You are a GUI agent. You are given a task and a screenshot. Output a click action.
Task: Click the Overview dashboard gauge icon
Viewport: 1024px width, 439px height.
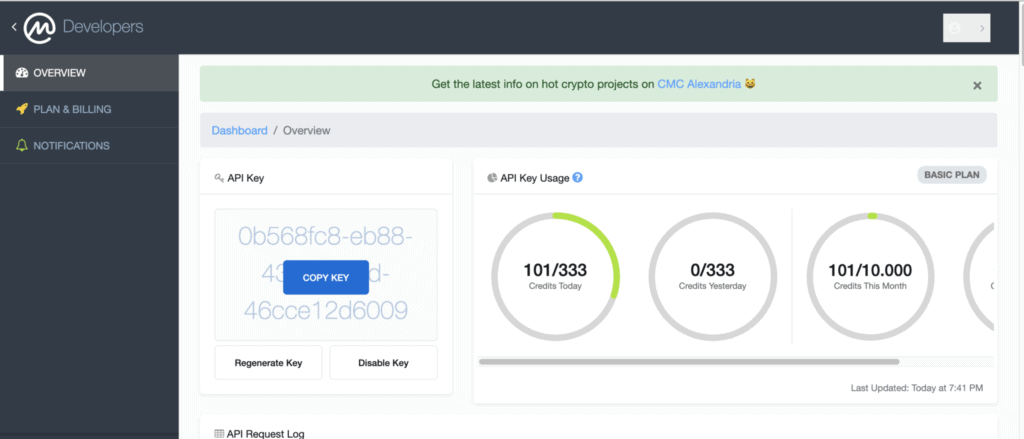pyautogui.click(x=22, y=73)
